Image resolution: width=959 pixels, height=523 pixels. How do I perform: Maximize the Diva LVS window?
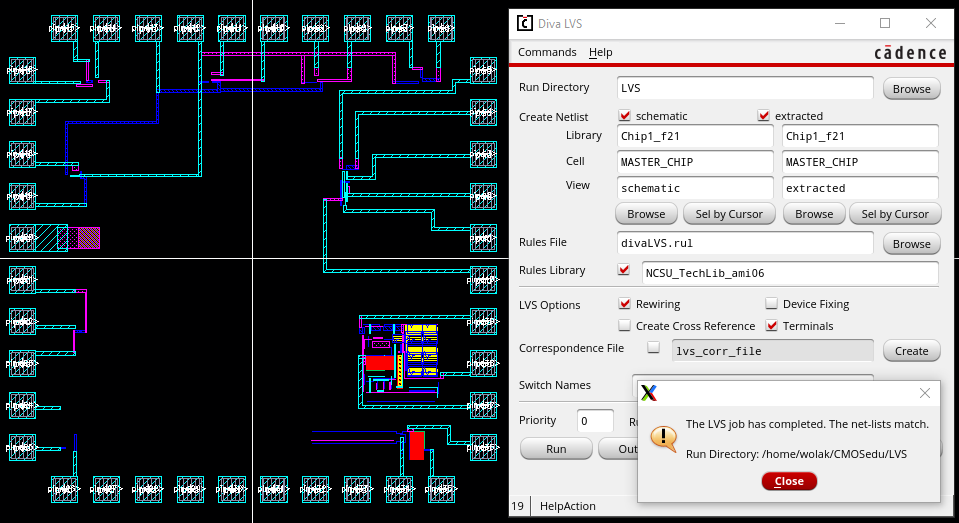(885, 23)
